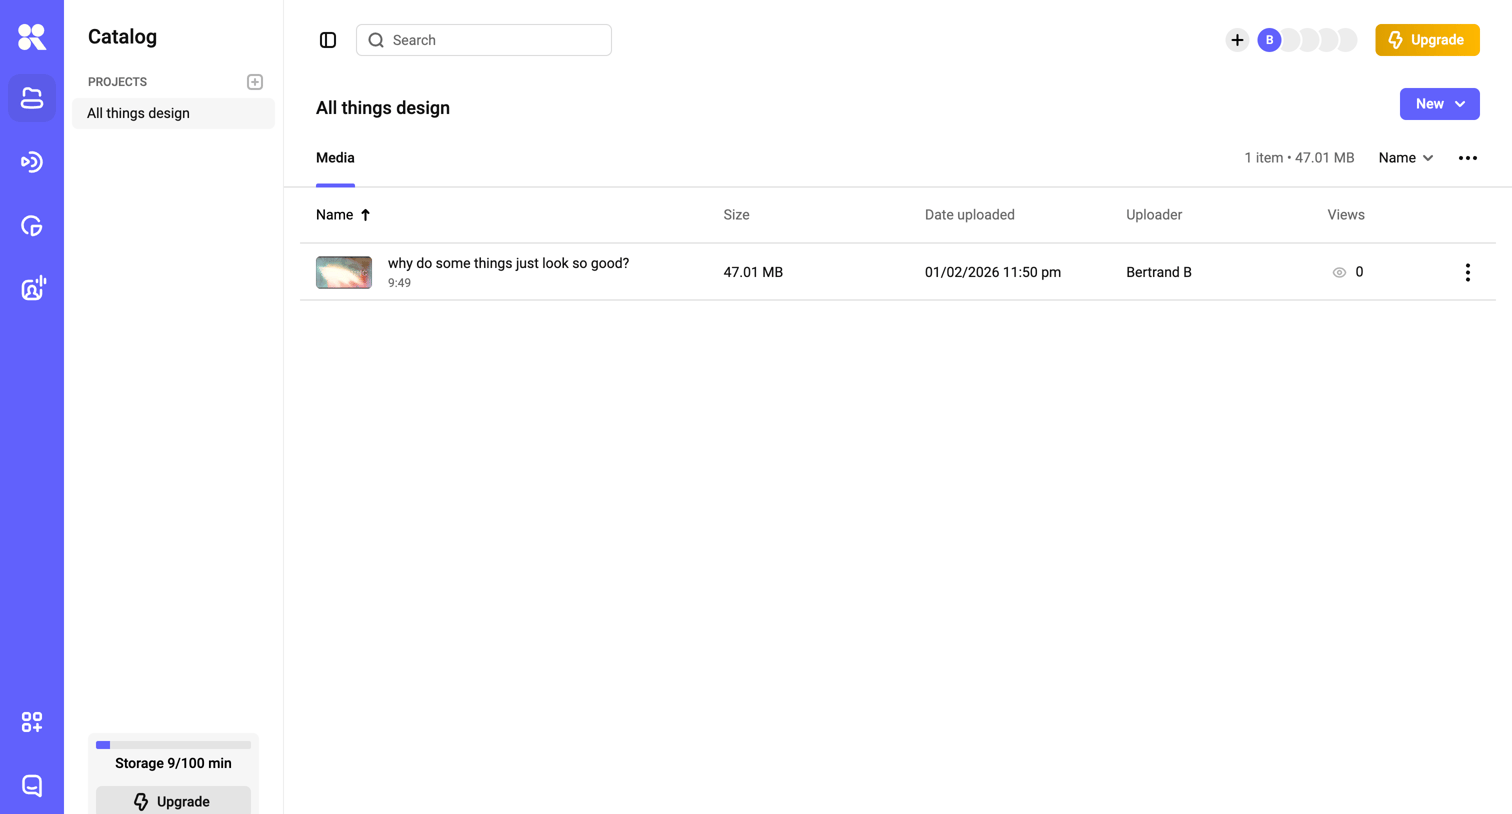Click the Size column header

point(736,215)
